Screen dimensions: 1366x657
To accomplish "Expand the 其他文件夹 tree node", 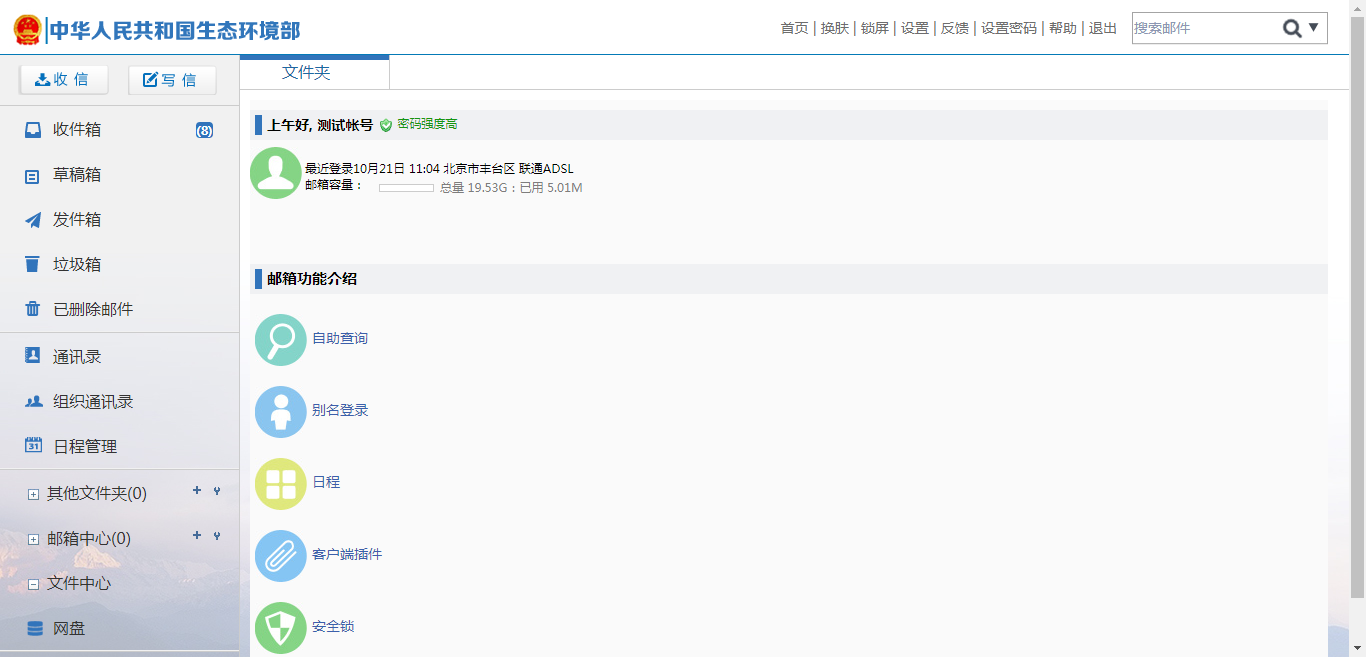I will click(x=33, y=494).
